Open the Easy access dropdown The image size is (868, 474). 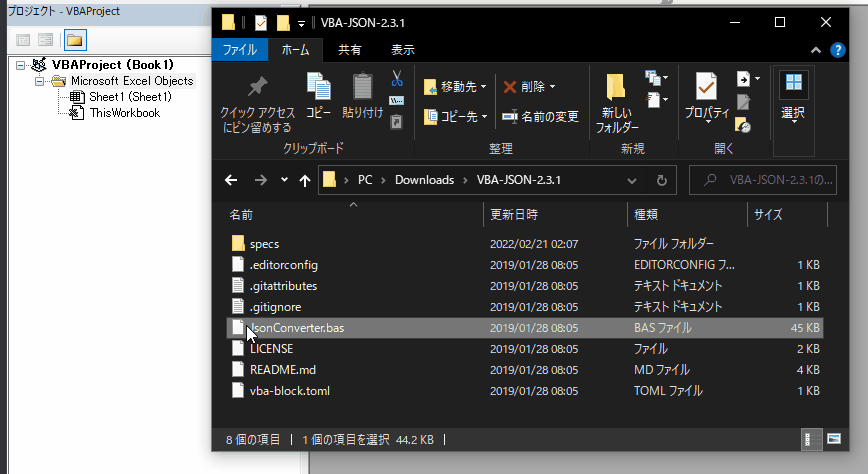click(x=657, y=100)
